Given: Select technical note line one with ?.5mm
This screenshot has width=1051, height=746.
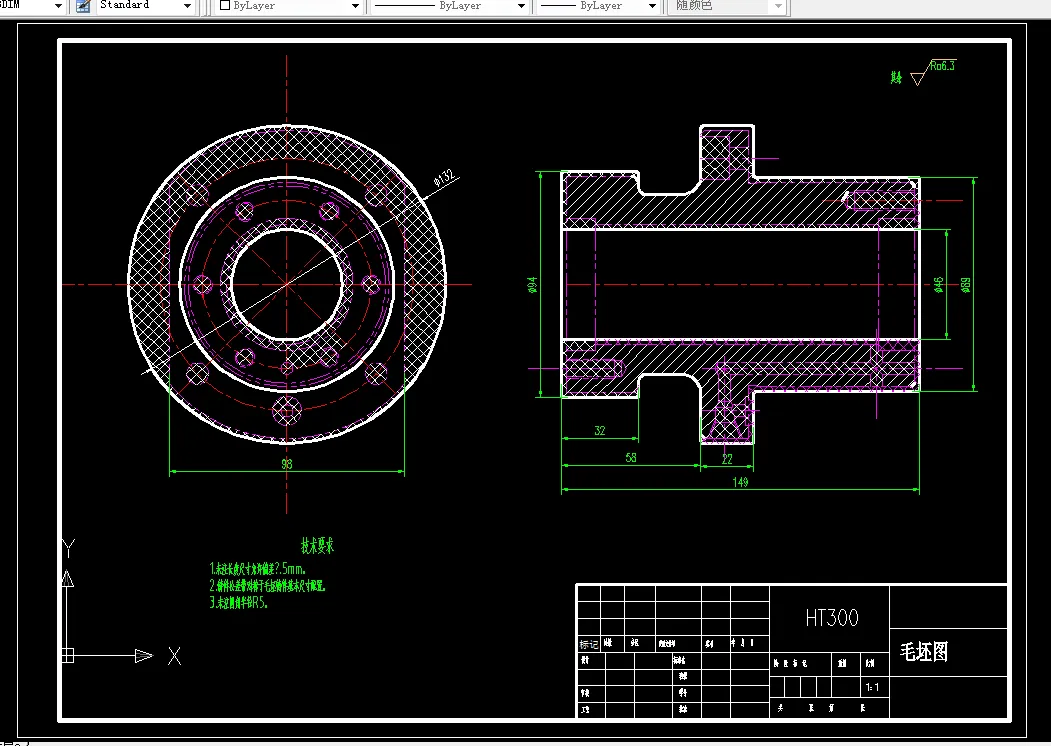Looking at the screenshot, I should [x=258, y=569].
